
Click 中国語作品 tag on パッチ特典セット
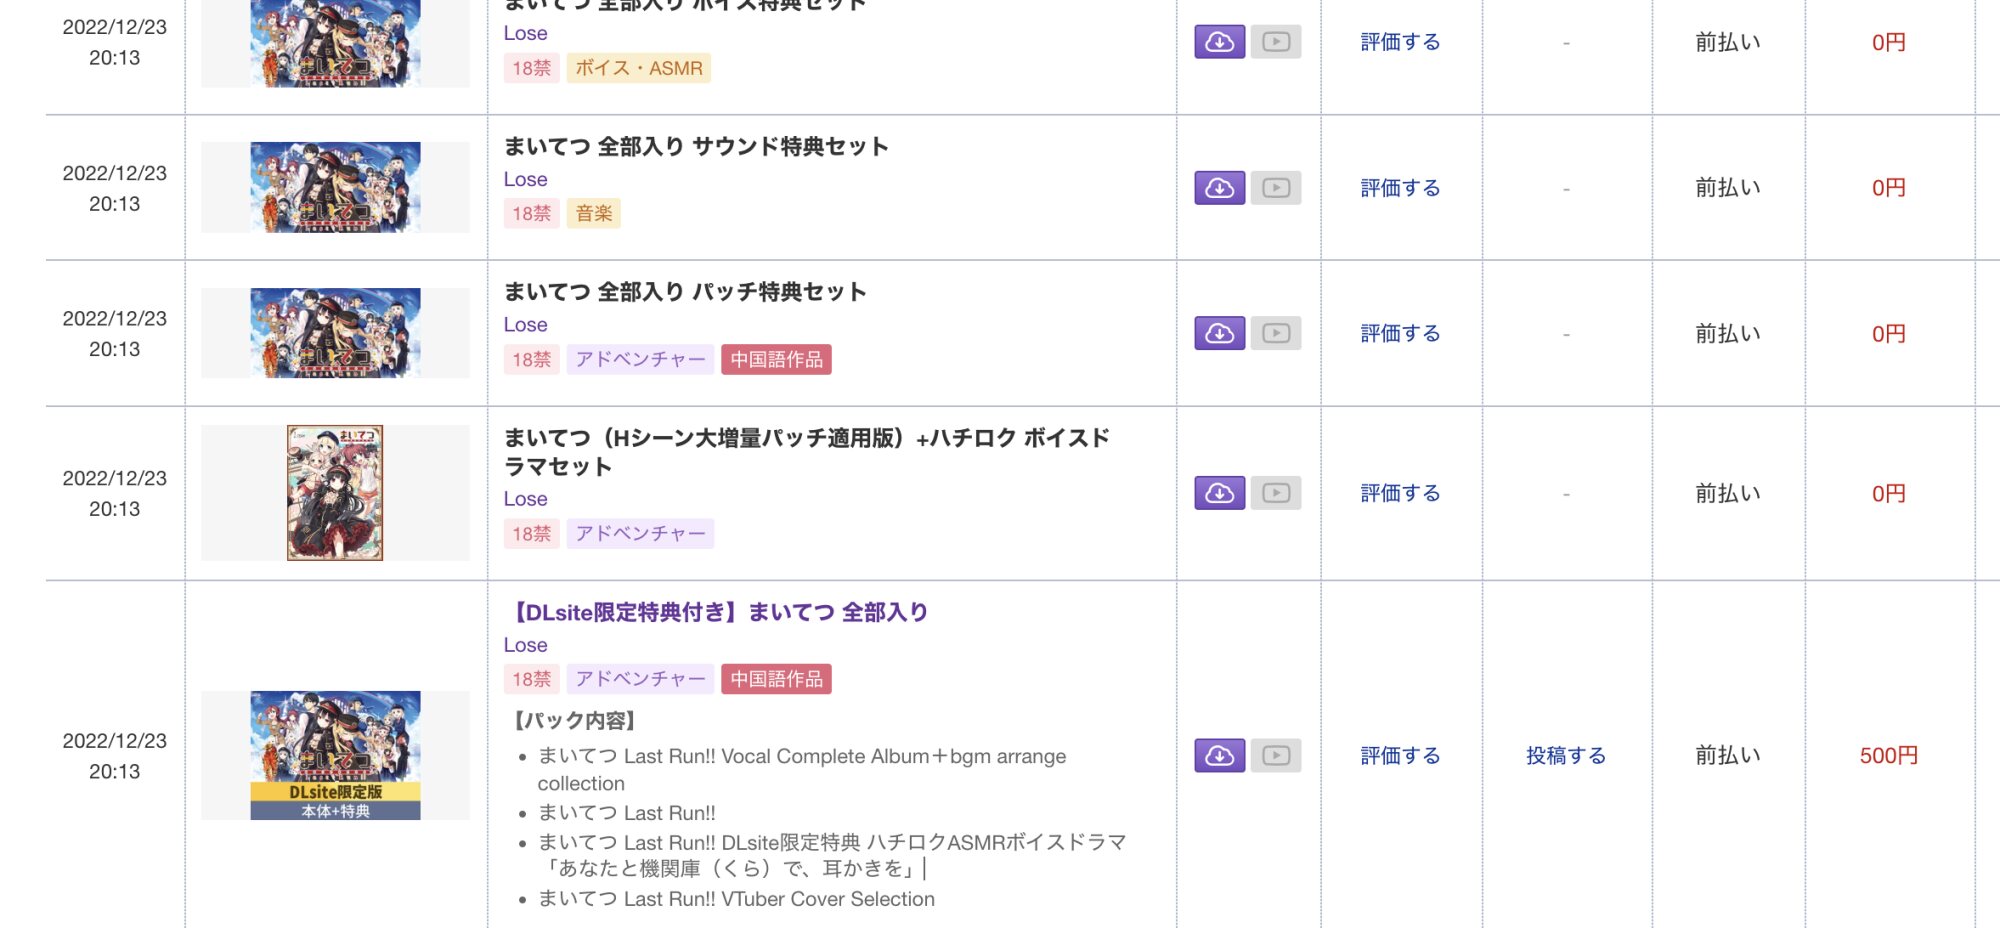click(x=776, y=359)
